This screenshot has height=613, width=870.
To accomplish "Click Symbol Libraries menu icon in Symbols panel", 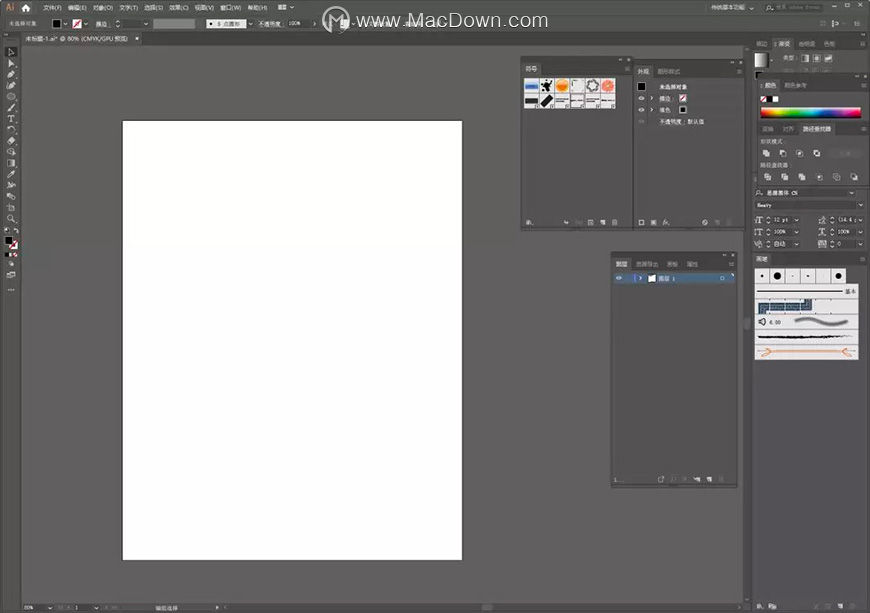I will (529, 222).
